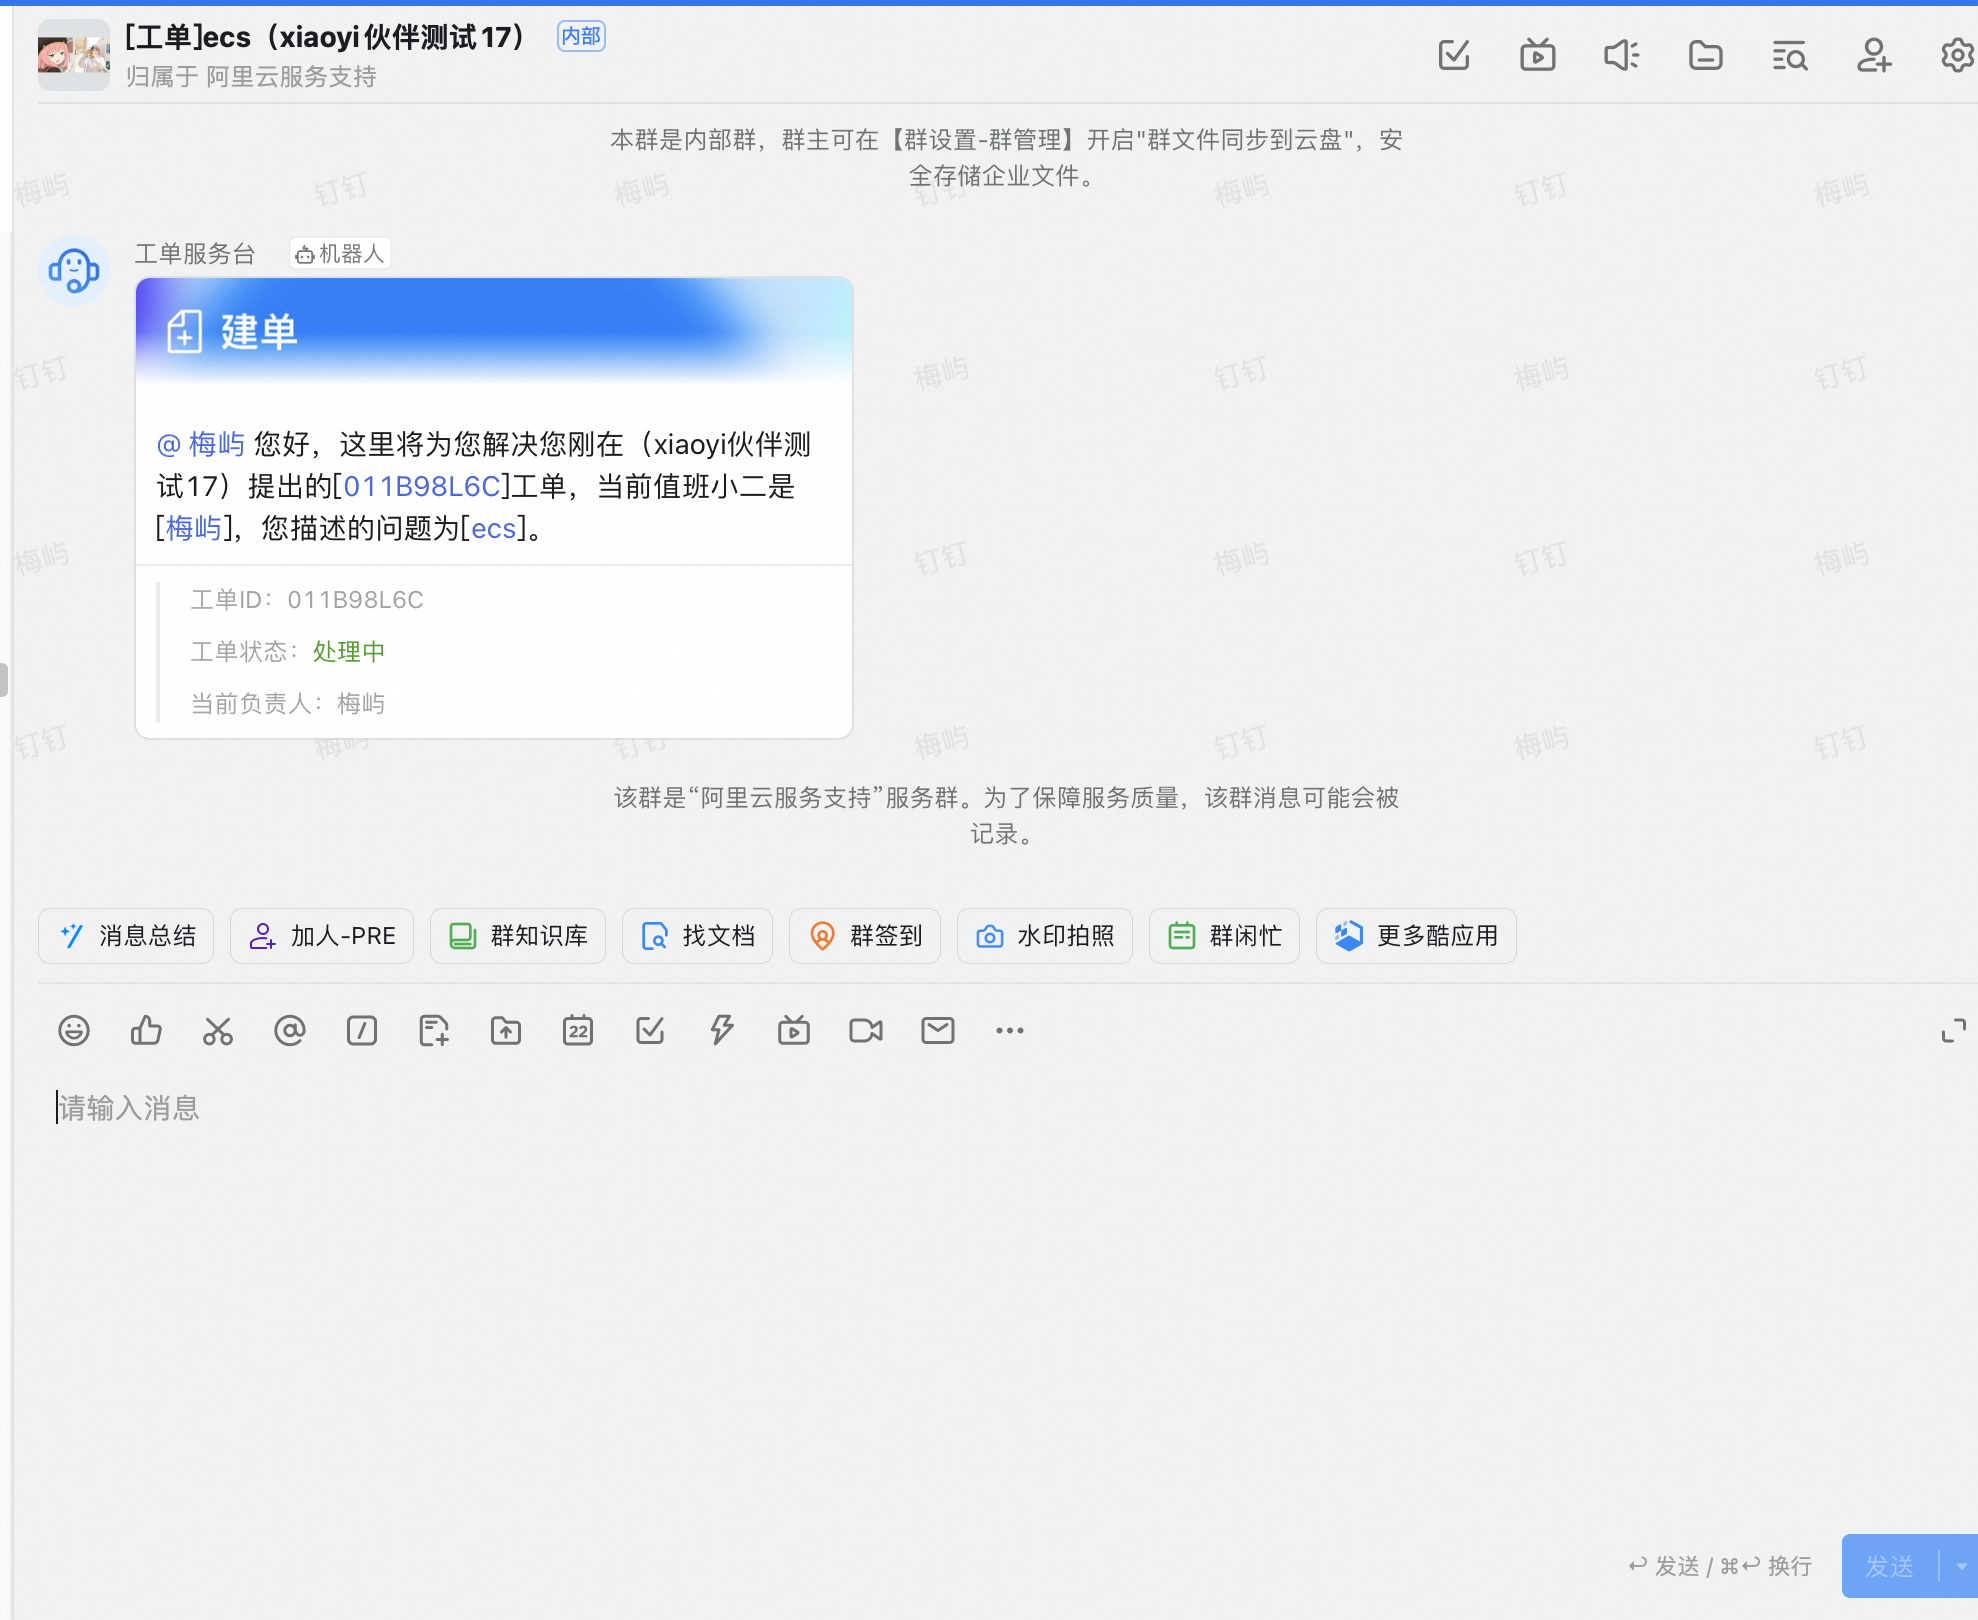Viewport: 1978px width, 1620px height.
Task: Open 消息总结 quick app
Action: 126,936
